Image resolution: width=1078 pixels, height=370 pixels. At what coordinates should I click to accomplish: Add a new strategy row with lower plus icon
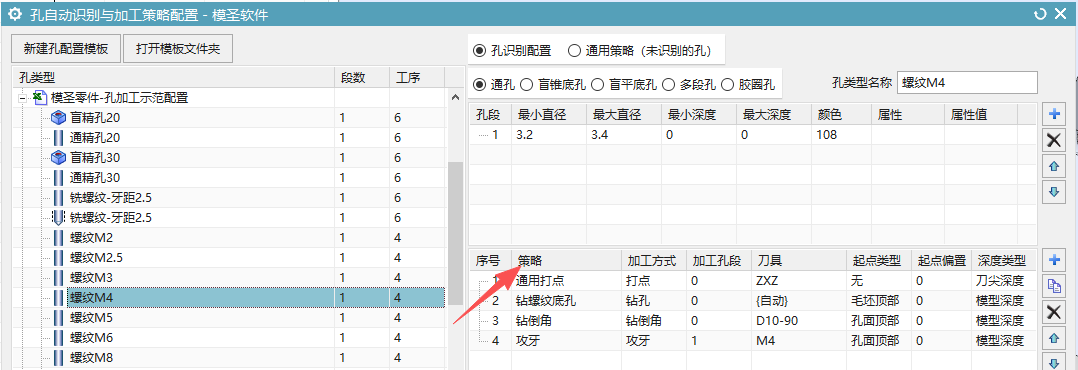pyautogui.click(x=1053, y=260)
